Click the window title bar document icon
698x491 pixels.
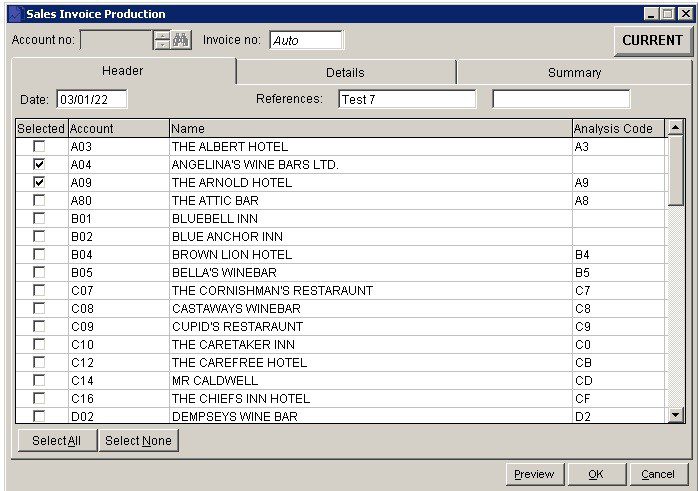pos(15,14)
